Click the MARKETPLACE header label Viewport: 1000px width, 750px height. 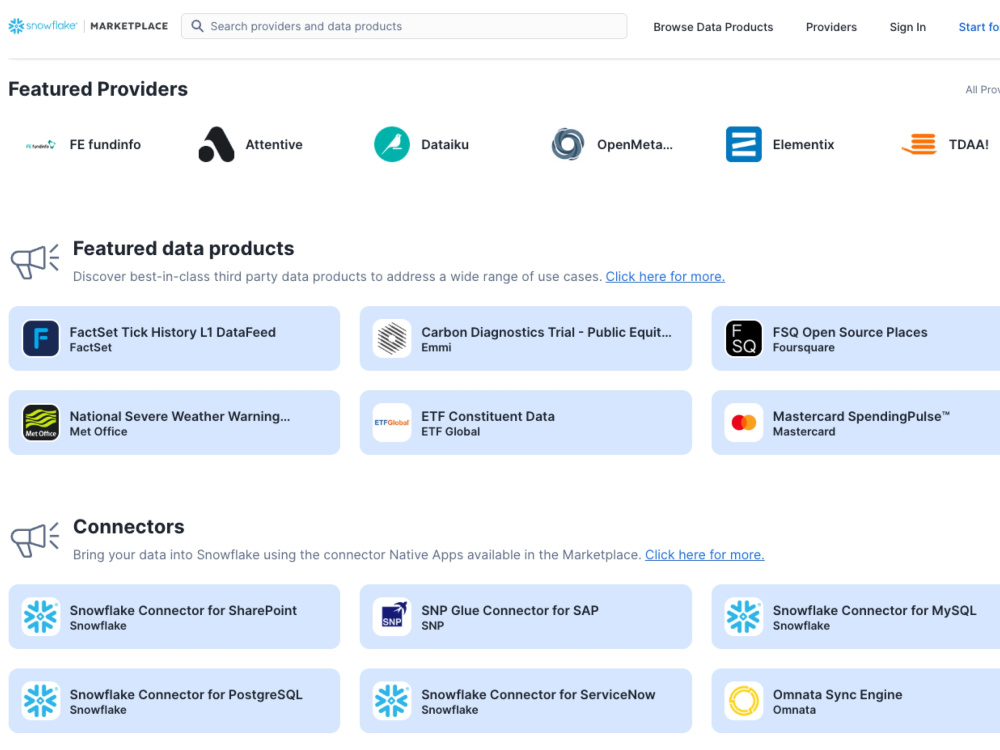tap(129, 26)
